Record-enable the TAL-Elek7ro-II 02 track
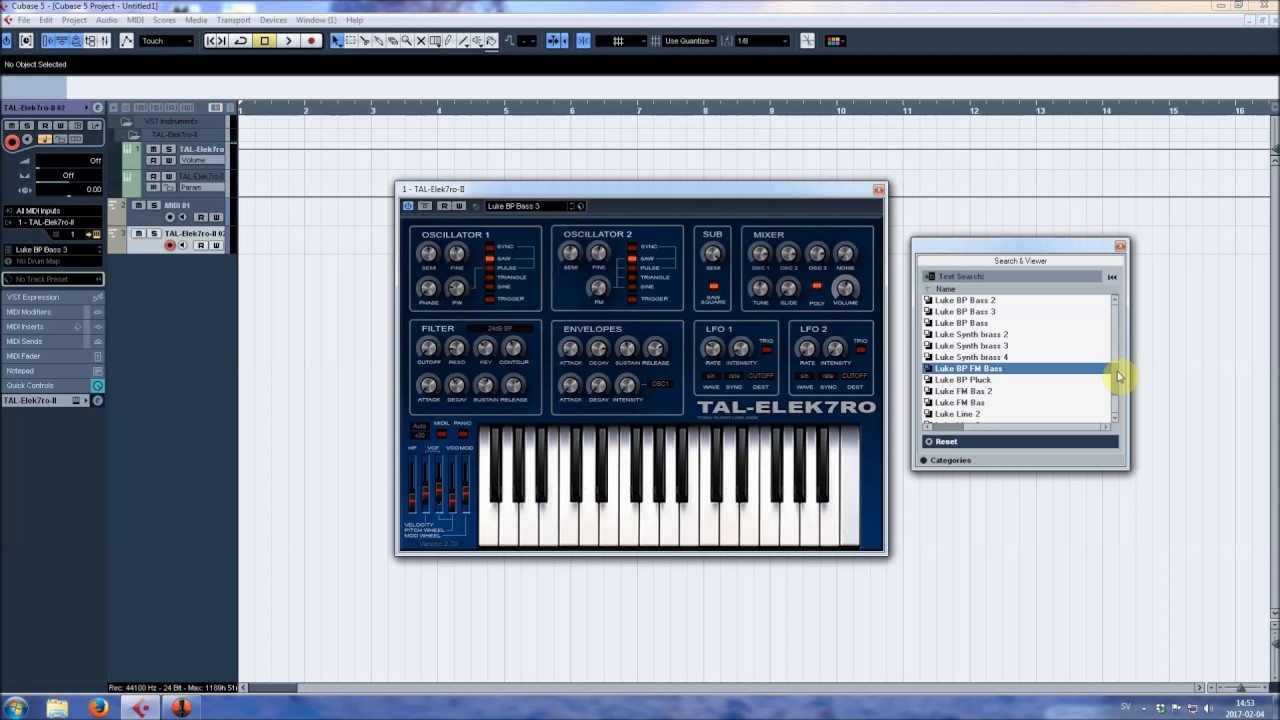Screen dimensions: 1280x720 click(x=170, y=245)
